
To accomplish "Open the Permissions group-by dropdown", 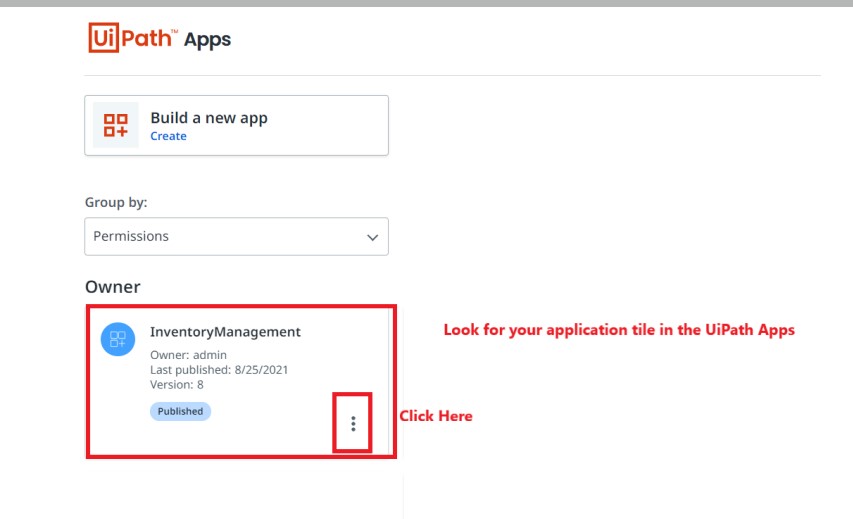I will tap(236, 236).
